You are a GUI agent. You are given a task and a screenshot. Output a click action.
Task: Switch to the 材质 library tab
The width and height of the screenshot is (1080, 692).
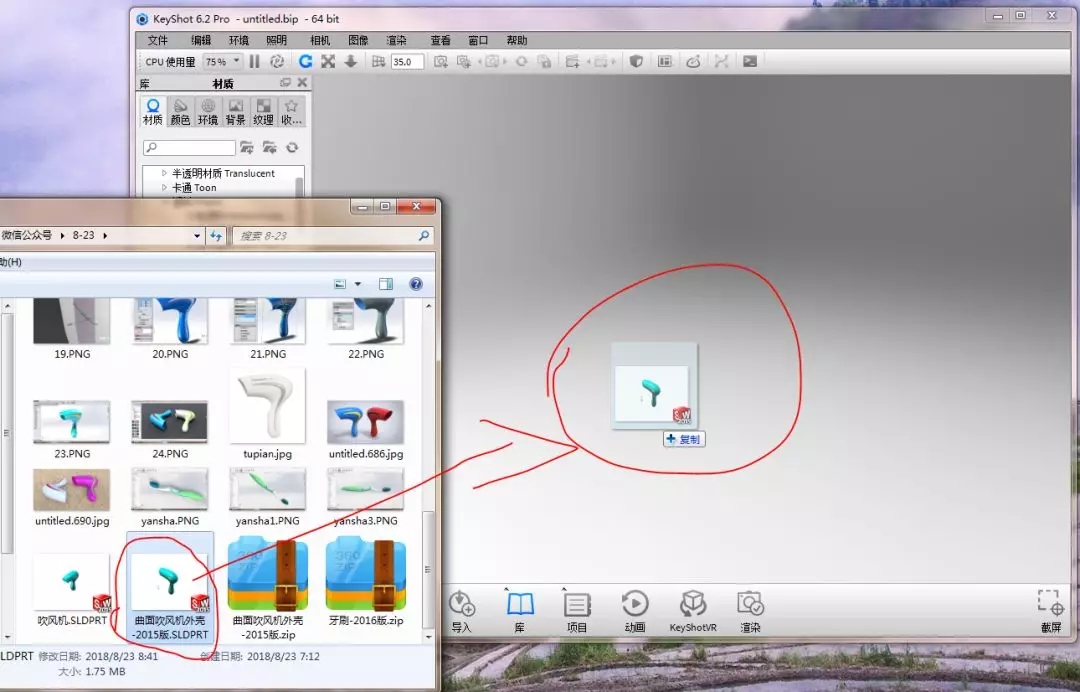click(153, 112)
